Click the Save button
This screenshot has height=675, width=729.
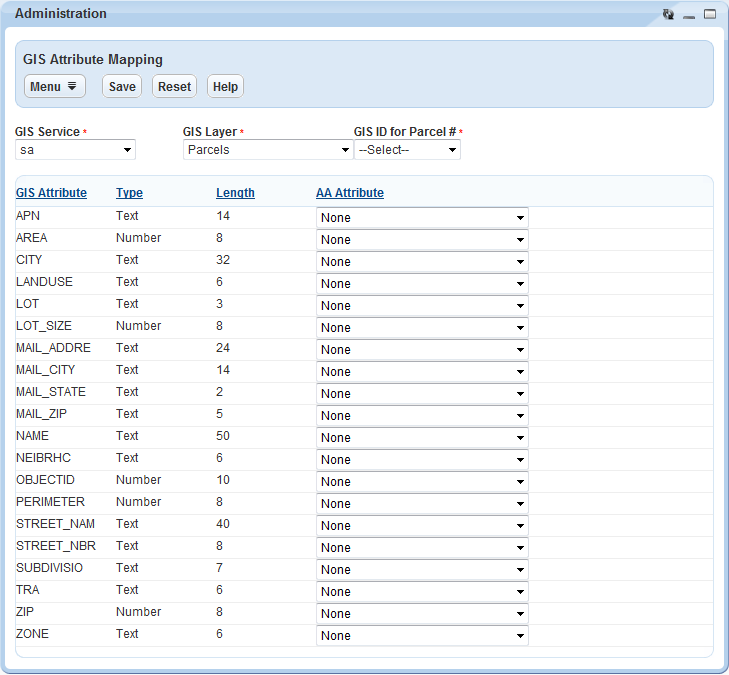pos(122,87)
